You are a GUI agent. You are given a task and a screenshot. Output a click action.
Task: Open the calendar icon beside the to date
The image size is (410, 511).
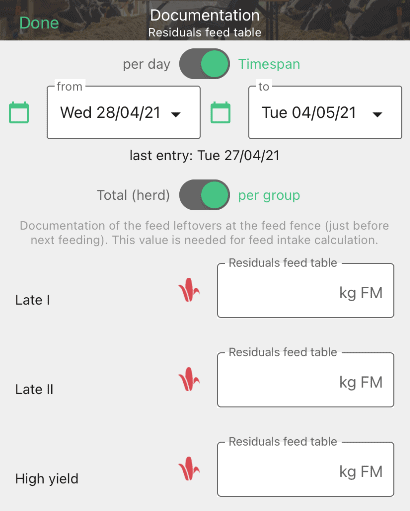[x=221, y=113]
